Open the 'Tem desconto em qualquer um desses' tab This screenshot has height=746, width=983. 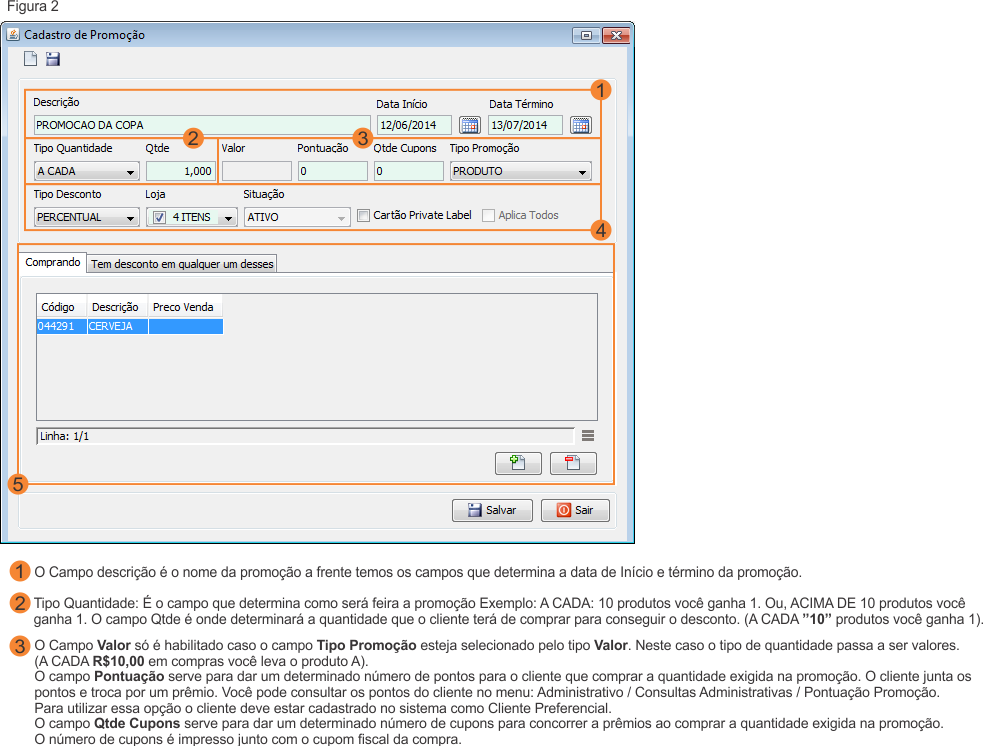pyautogui.click(x=182, y=264)
